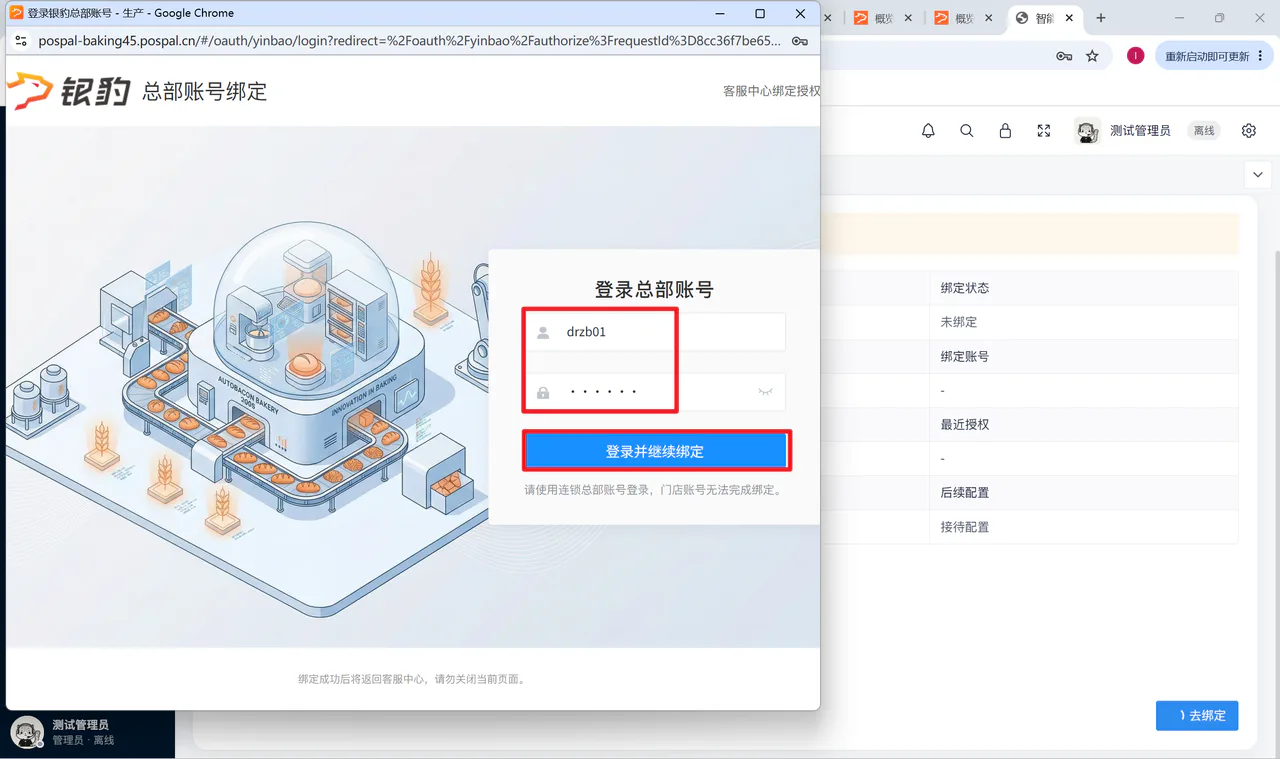This screenshot has width=1280, height=759.
Task: Click the 离线 status badge
Action: pyautogui.click(x=1204, y=131)
